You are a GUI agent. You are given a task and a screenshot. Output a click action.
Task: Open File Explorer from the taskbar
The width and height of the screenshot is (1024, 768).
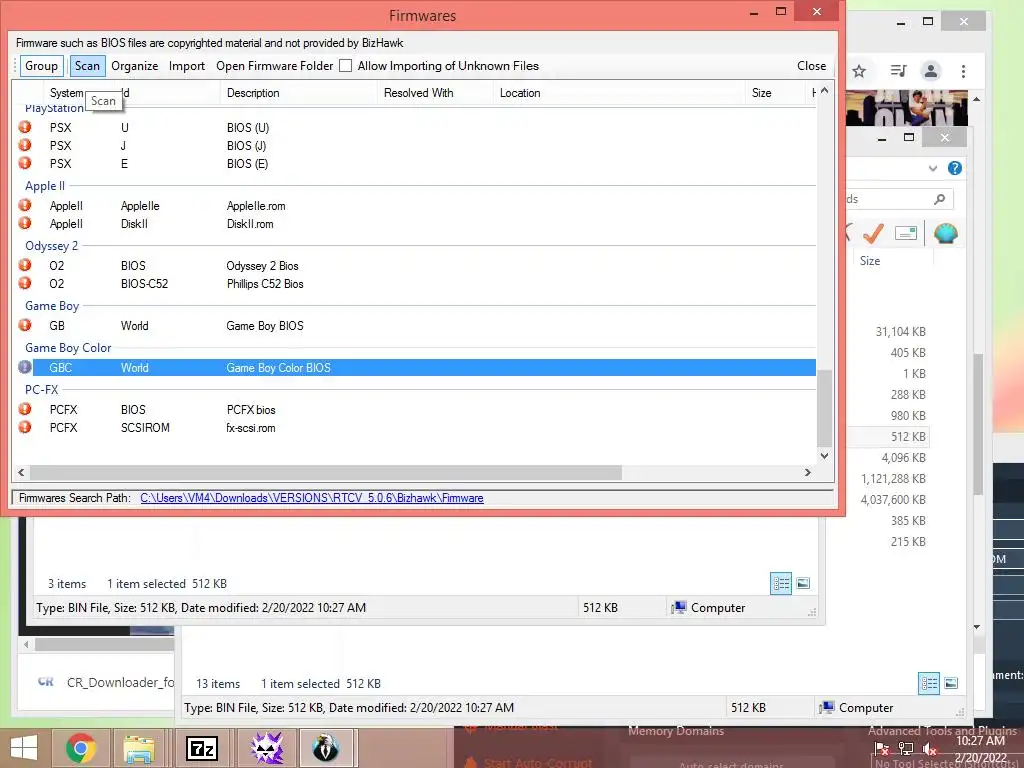(139, 748)
